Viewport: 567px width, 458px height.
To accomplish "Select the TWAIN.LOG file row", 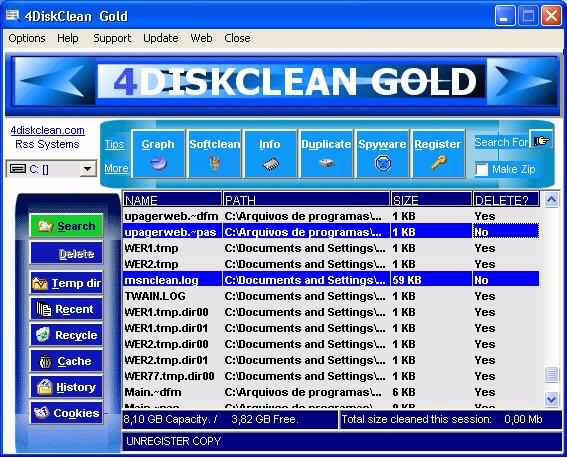I will [x=331, y=296].
